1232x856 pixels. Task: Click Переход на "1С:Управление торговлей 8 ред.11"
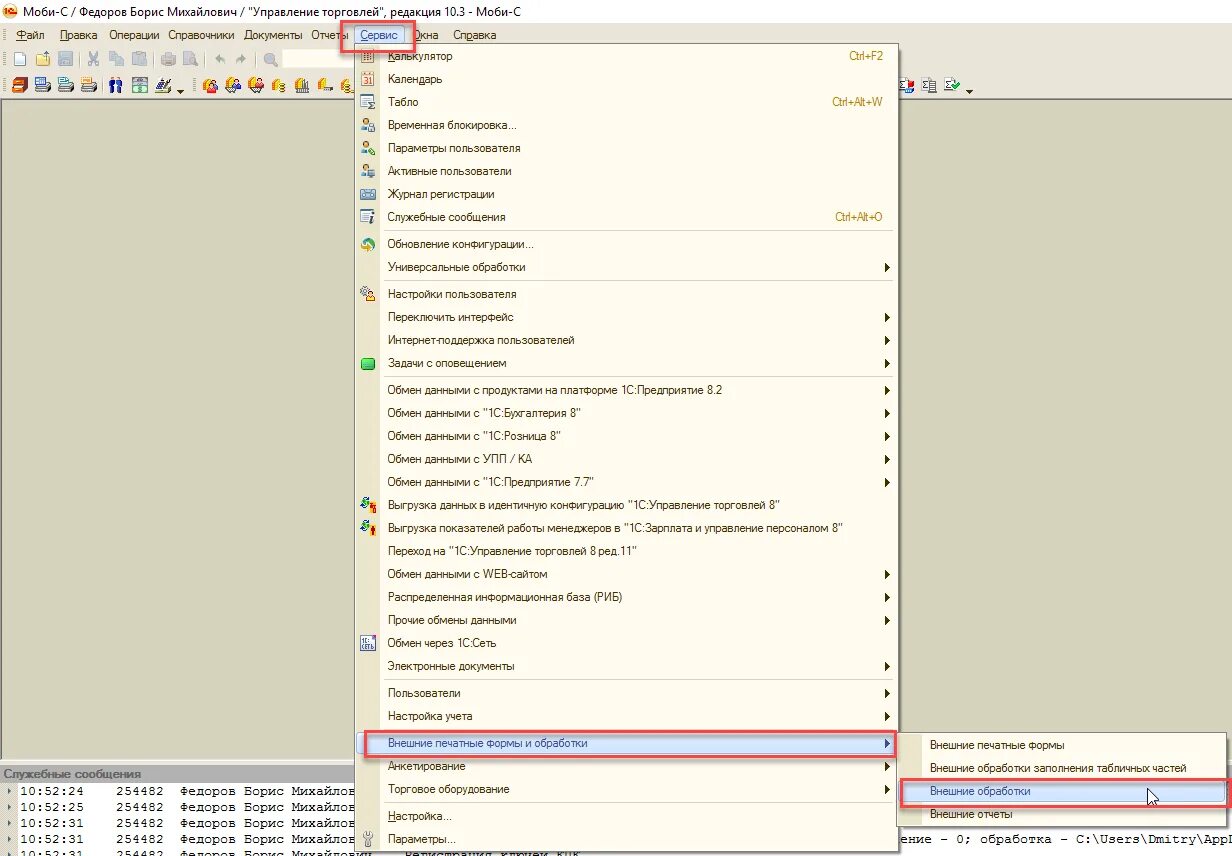628,551
